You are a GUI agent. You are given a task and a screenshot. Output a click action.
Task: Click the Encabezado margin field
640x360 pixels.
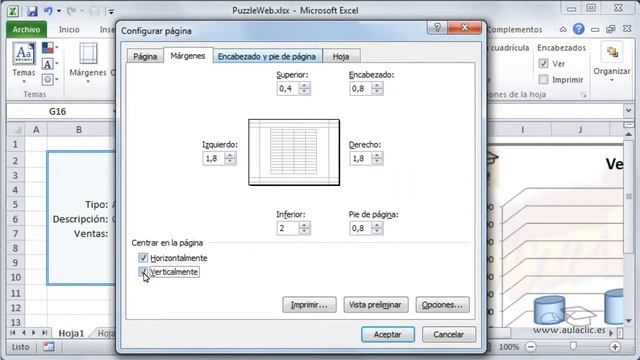click(361, 89)
